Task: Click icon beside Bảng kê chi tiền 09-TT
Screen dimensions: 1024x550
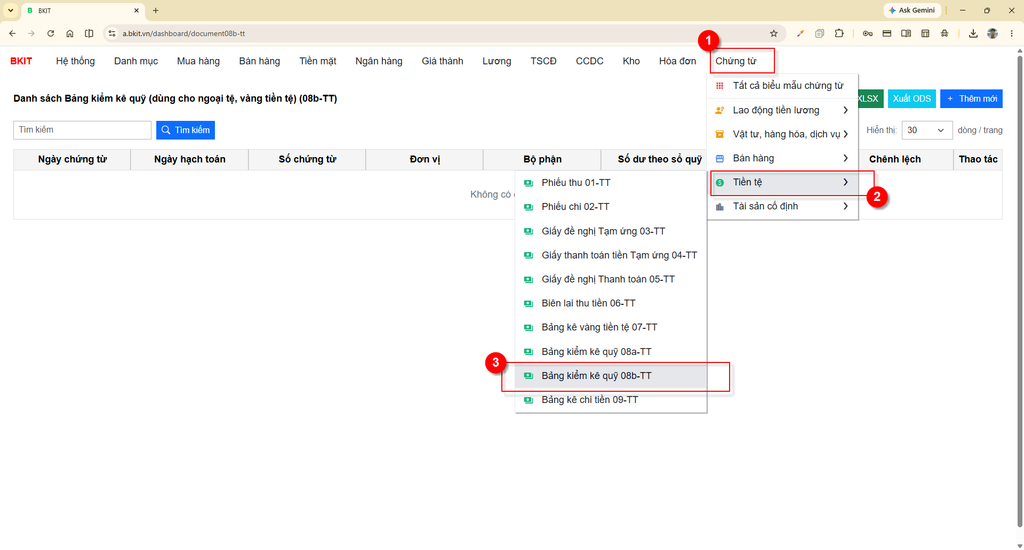Action: 528,400
